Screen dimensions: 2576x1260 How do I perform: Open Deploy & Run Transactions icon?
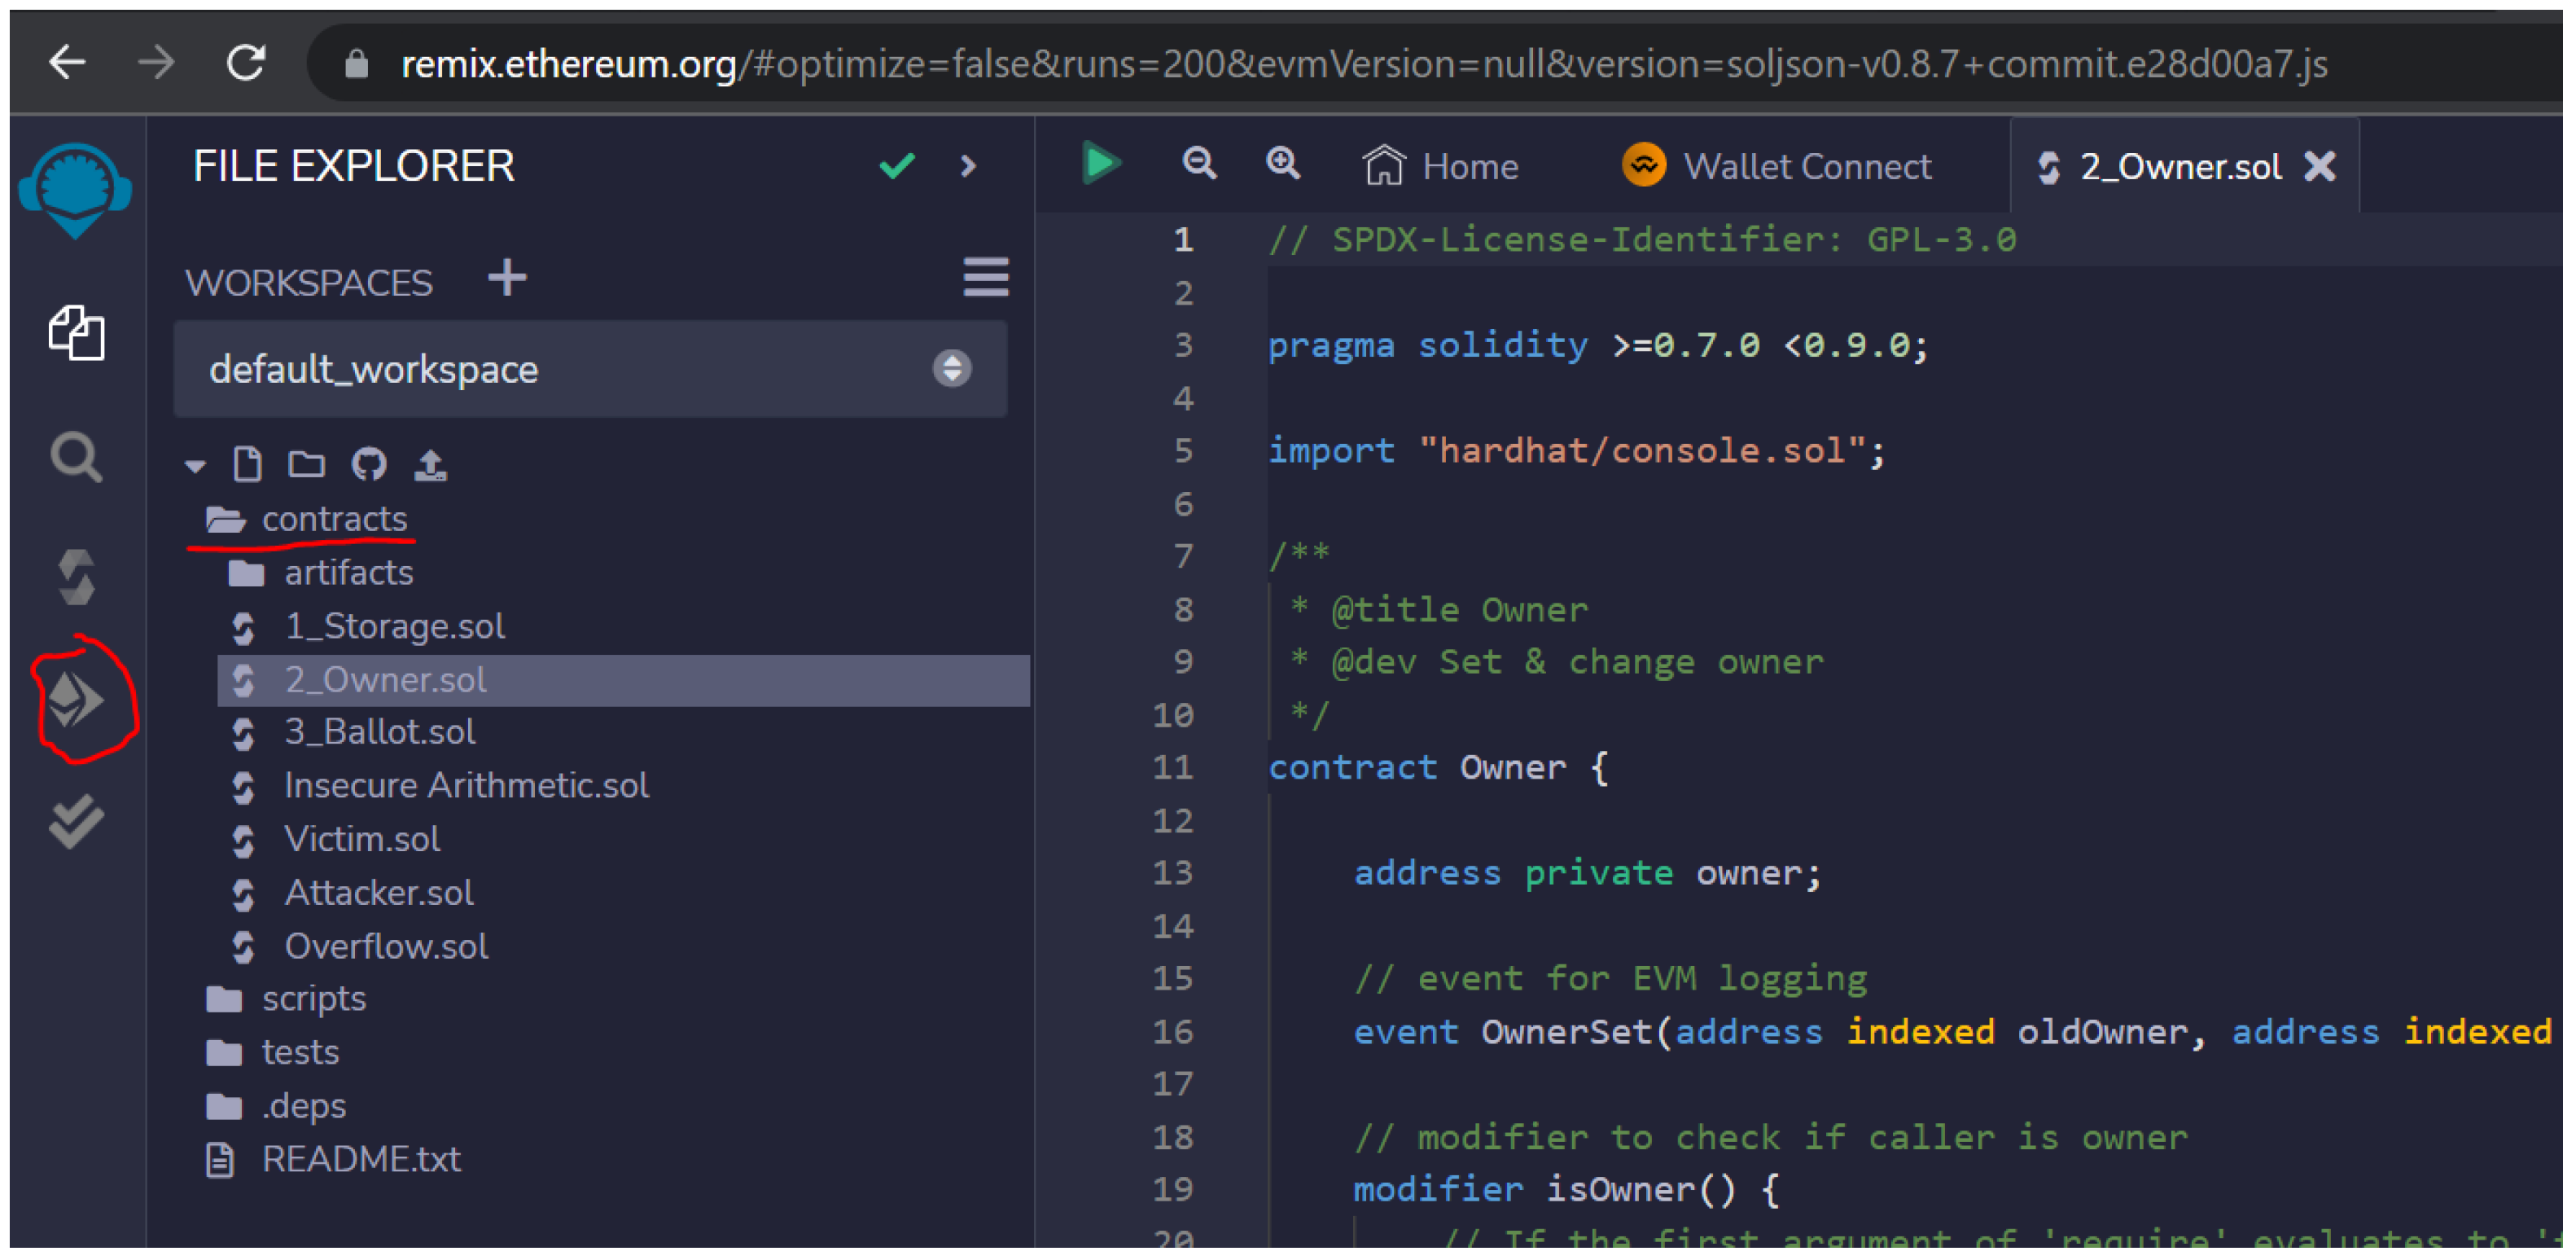[76, 700]
